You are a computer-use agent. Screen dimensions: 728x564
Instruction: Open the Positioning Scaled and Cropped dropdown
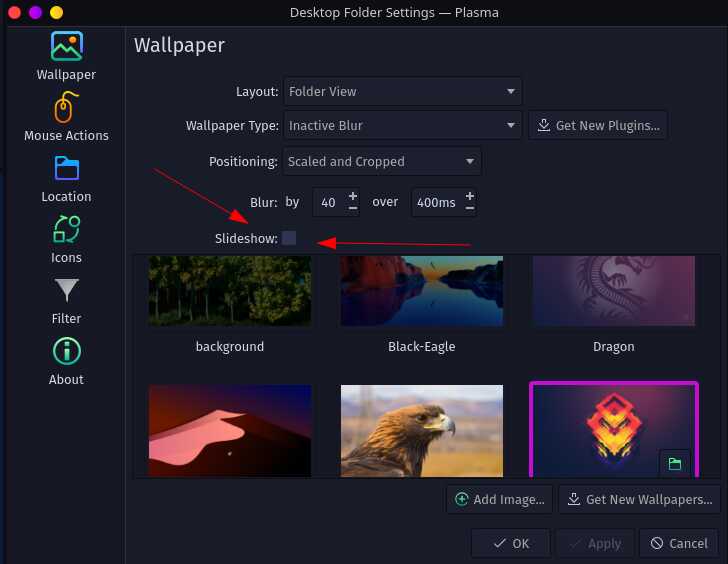[x=382, y=162]
